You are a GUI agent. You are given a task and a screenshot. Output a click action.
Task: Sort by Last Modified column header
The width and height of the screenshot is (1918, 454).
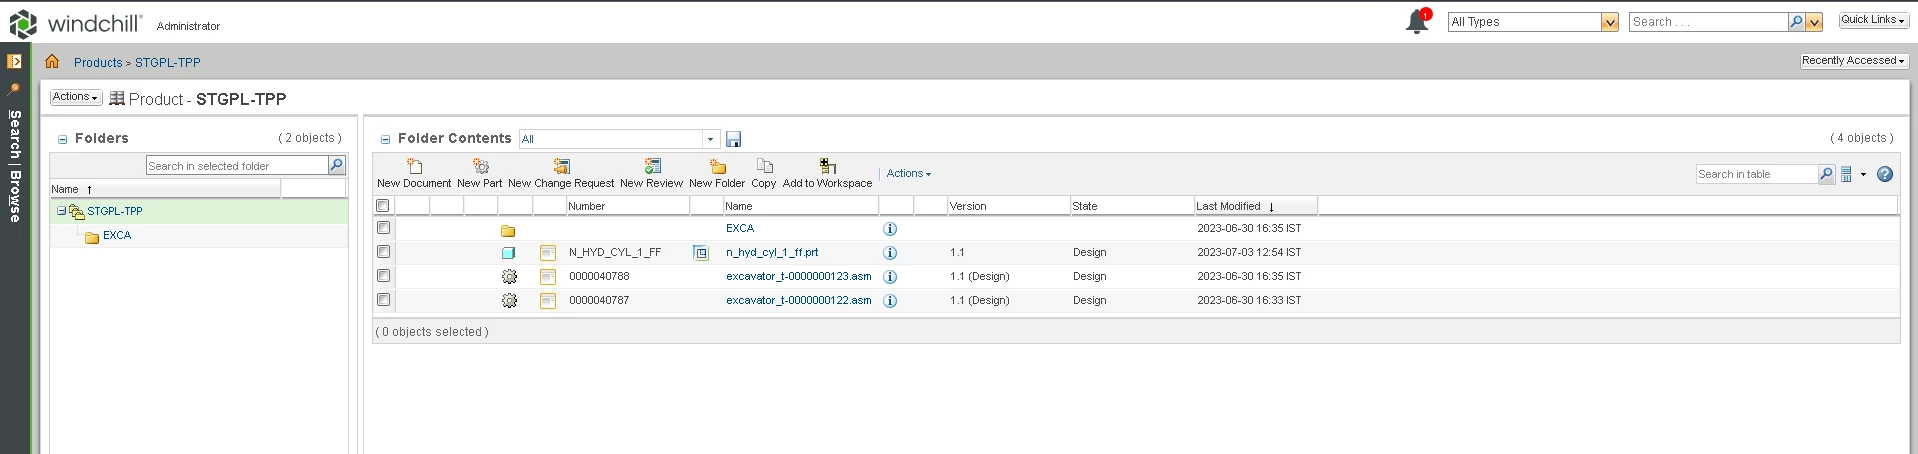[1255, 206]
